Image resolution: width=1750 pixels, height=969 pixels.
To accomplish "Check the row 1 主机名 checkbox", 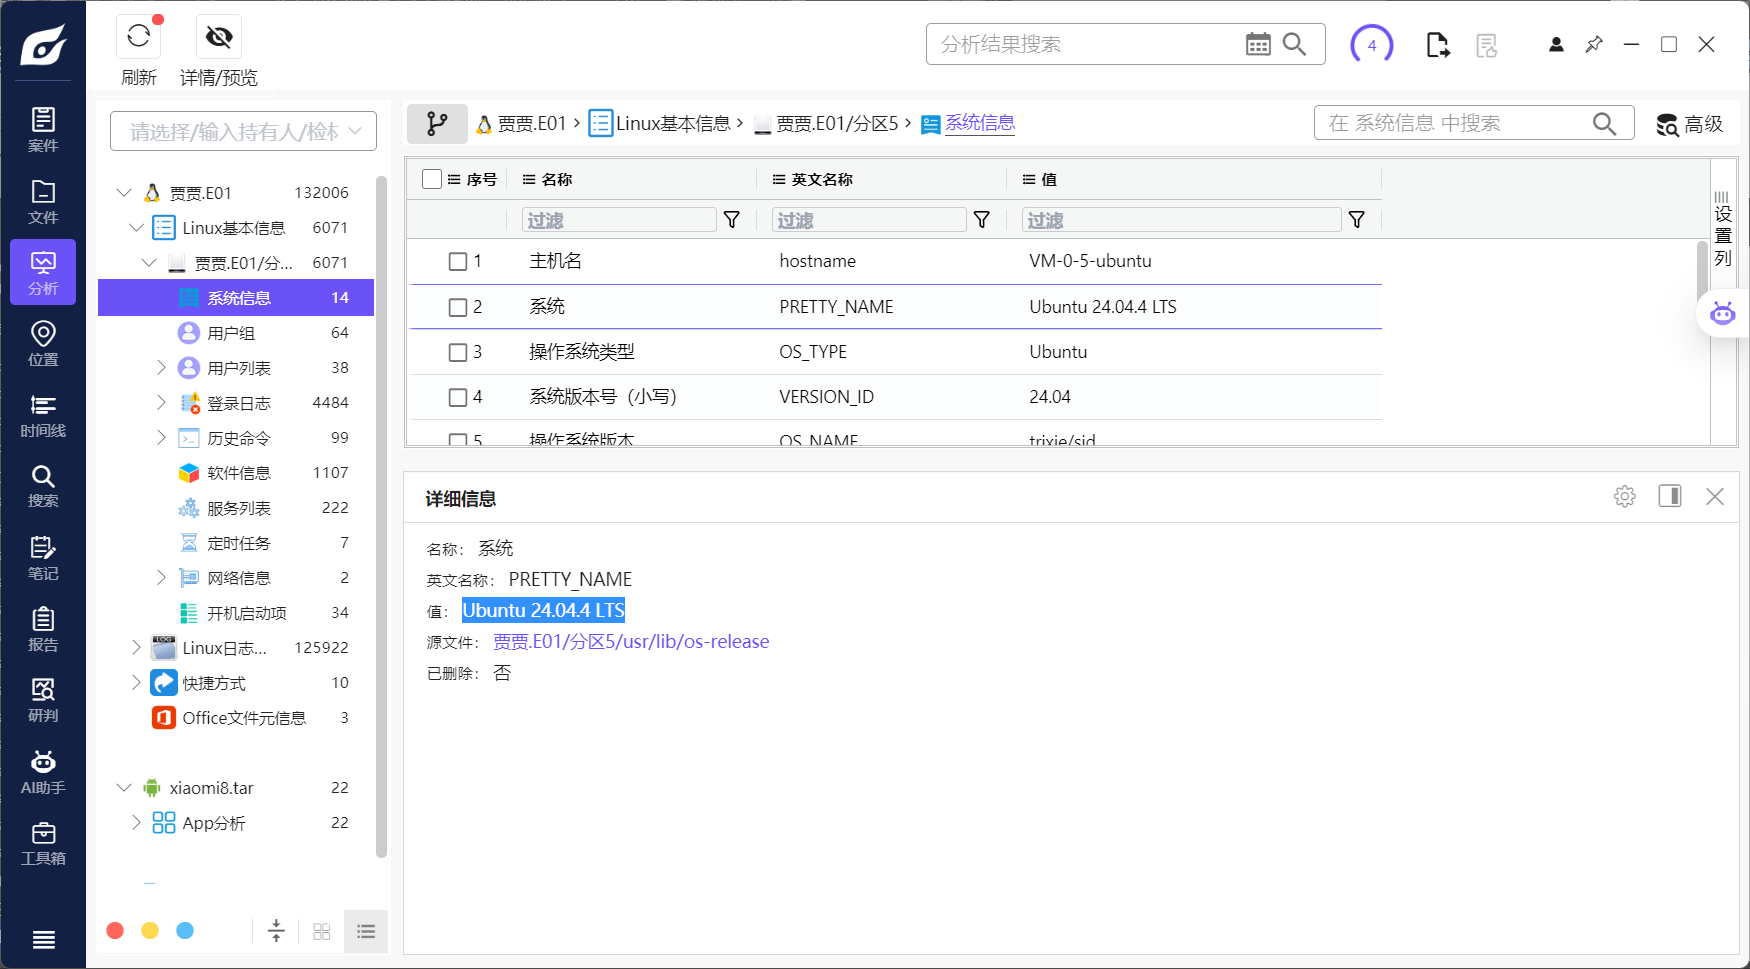I will pyautogui.click(x=458, y=261).
